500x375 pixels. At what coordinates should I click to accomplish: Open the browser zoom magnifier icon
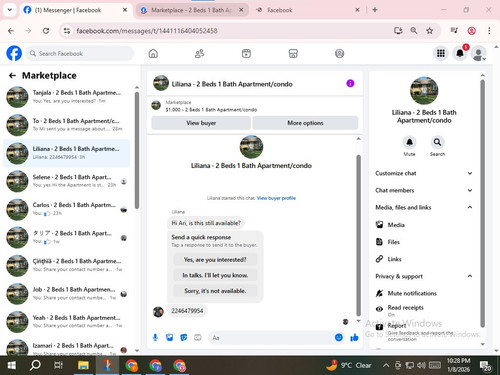(414, 31)
